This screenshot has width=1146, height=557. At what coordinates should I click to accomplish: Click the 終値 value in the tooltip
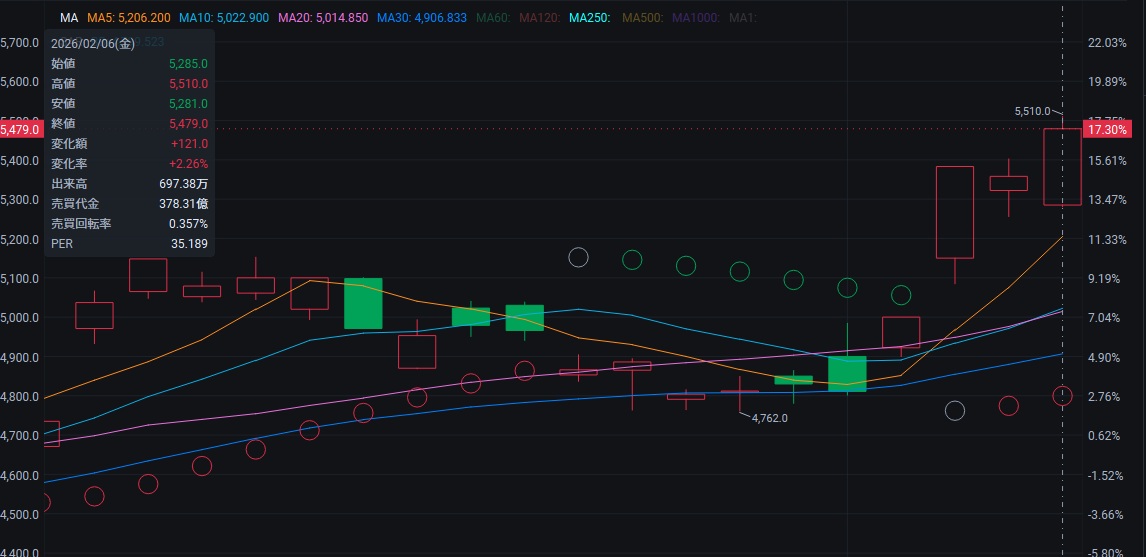coord(188,124)
